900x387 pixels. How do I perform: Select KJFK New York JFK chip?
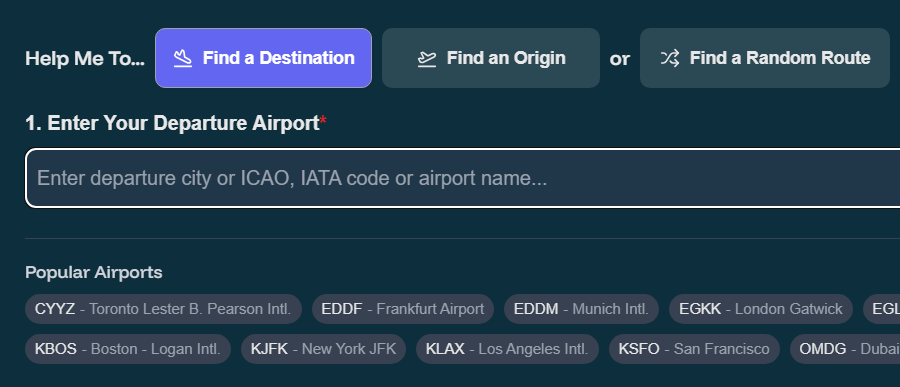[x=323, y=349]
